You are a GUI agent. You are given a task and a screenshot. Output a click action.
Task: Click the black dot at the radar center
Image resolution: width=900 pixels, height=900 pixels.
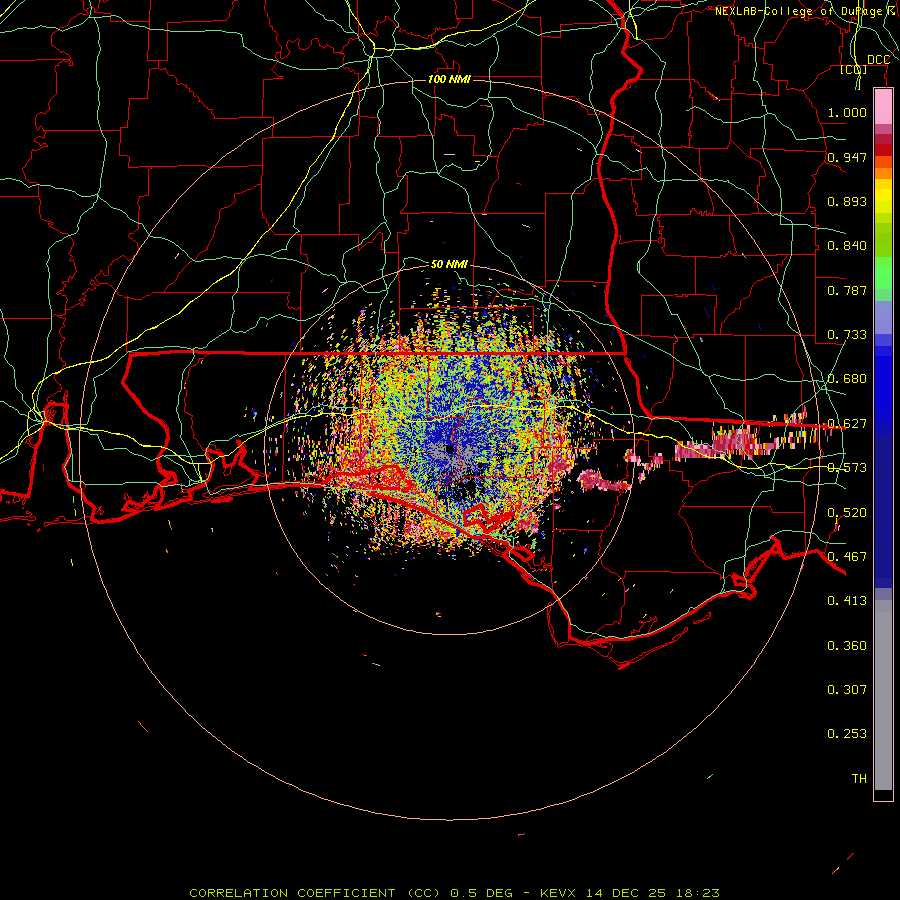pos(449,449)
